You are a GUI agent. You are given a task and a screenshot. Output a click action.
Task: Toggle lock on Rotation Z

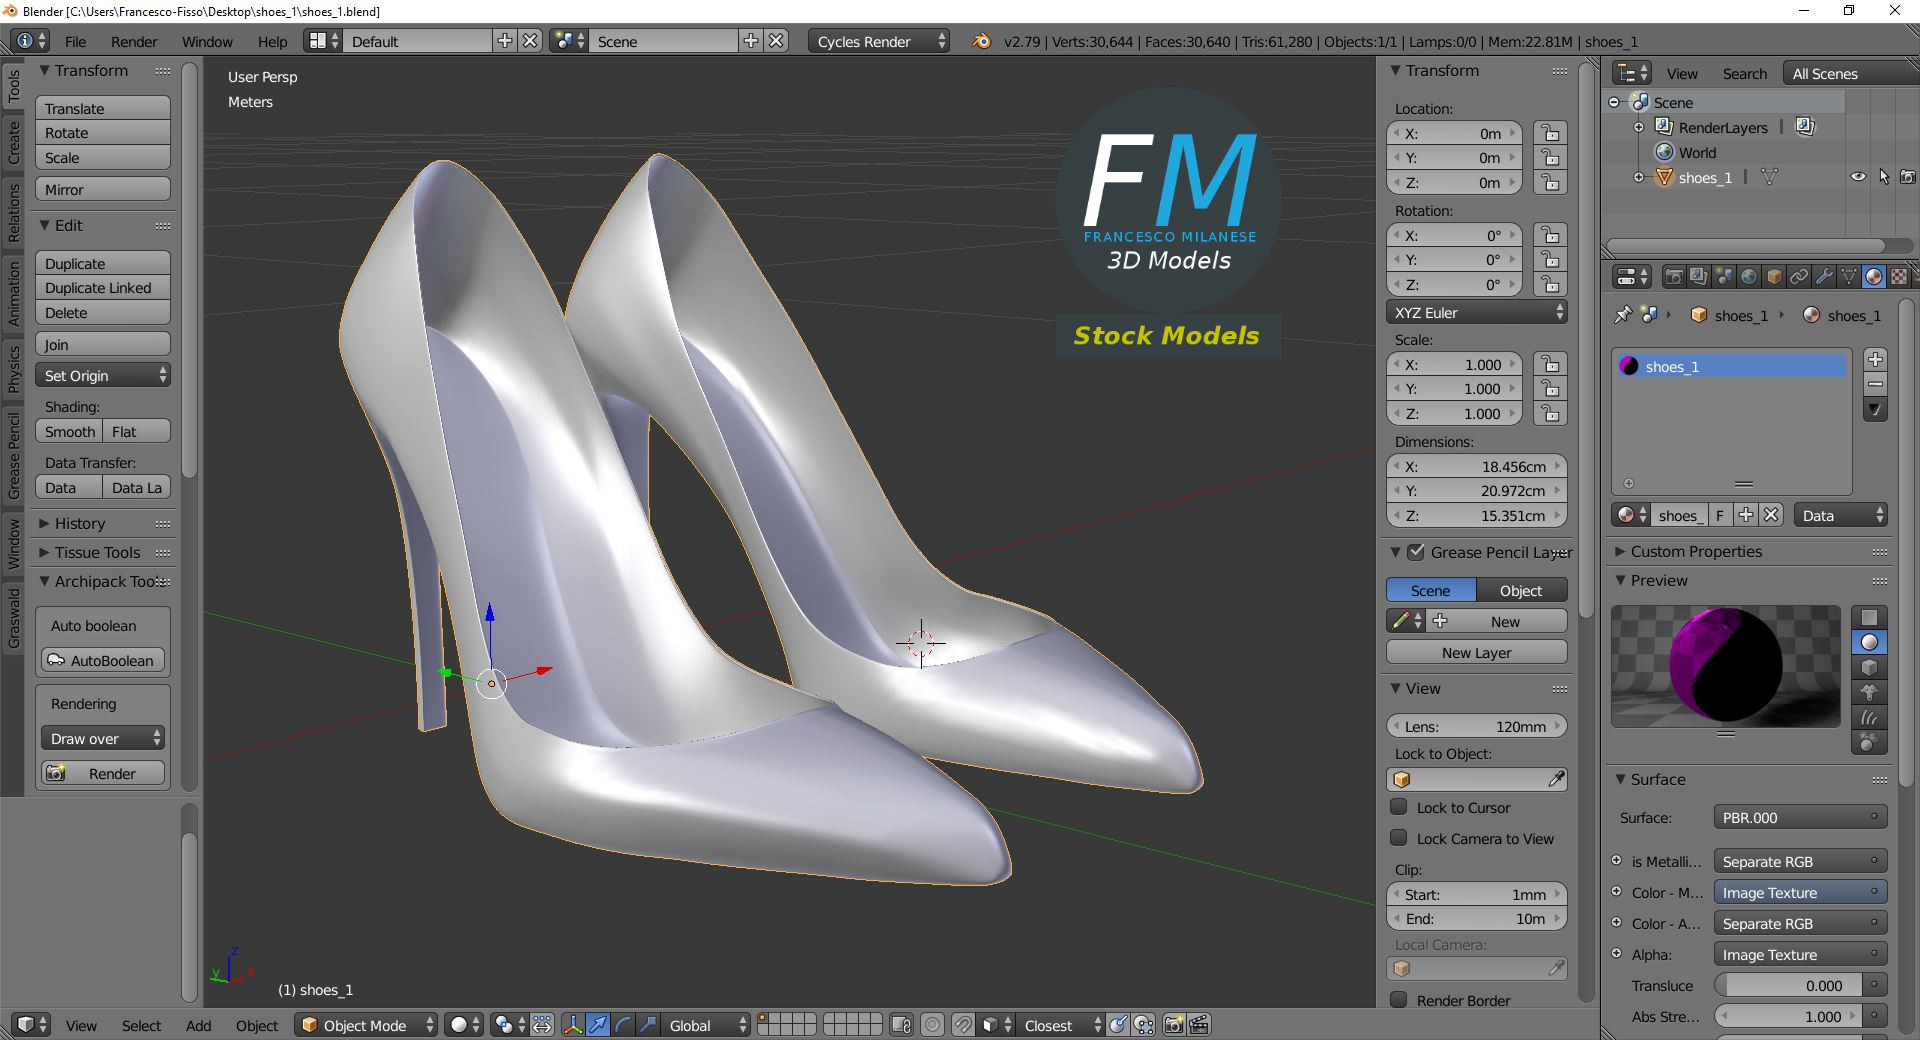click(1550, 284)
